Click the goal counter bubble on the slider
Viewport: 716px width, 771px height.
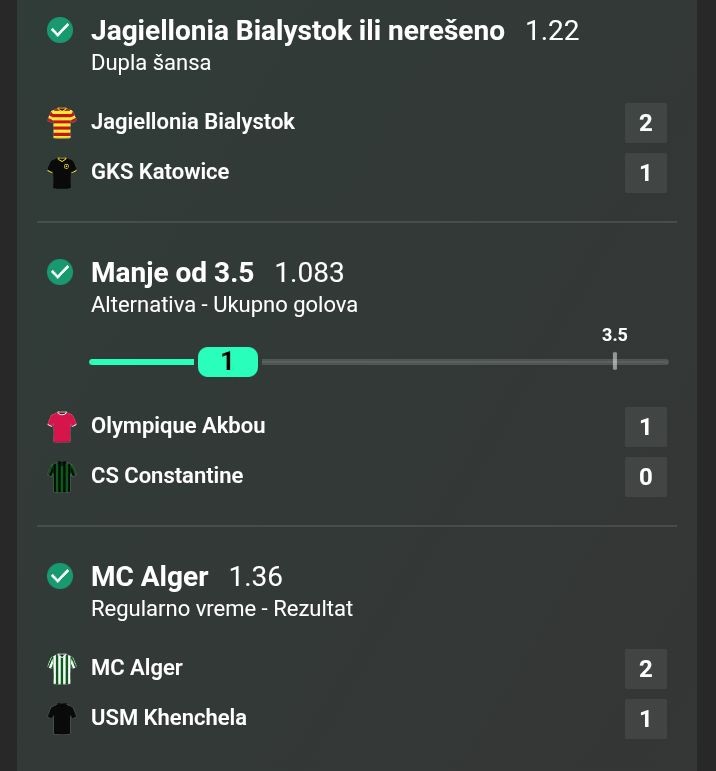point(227,361)
